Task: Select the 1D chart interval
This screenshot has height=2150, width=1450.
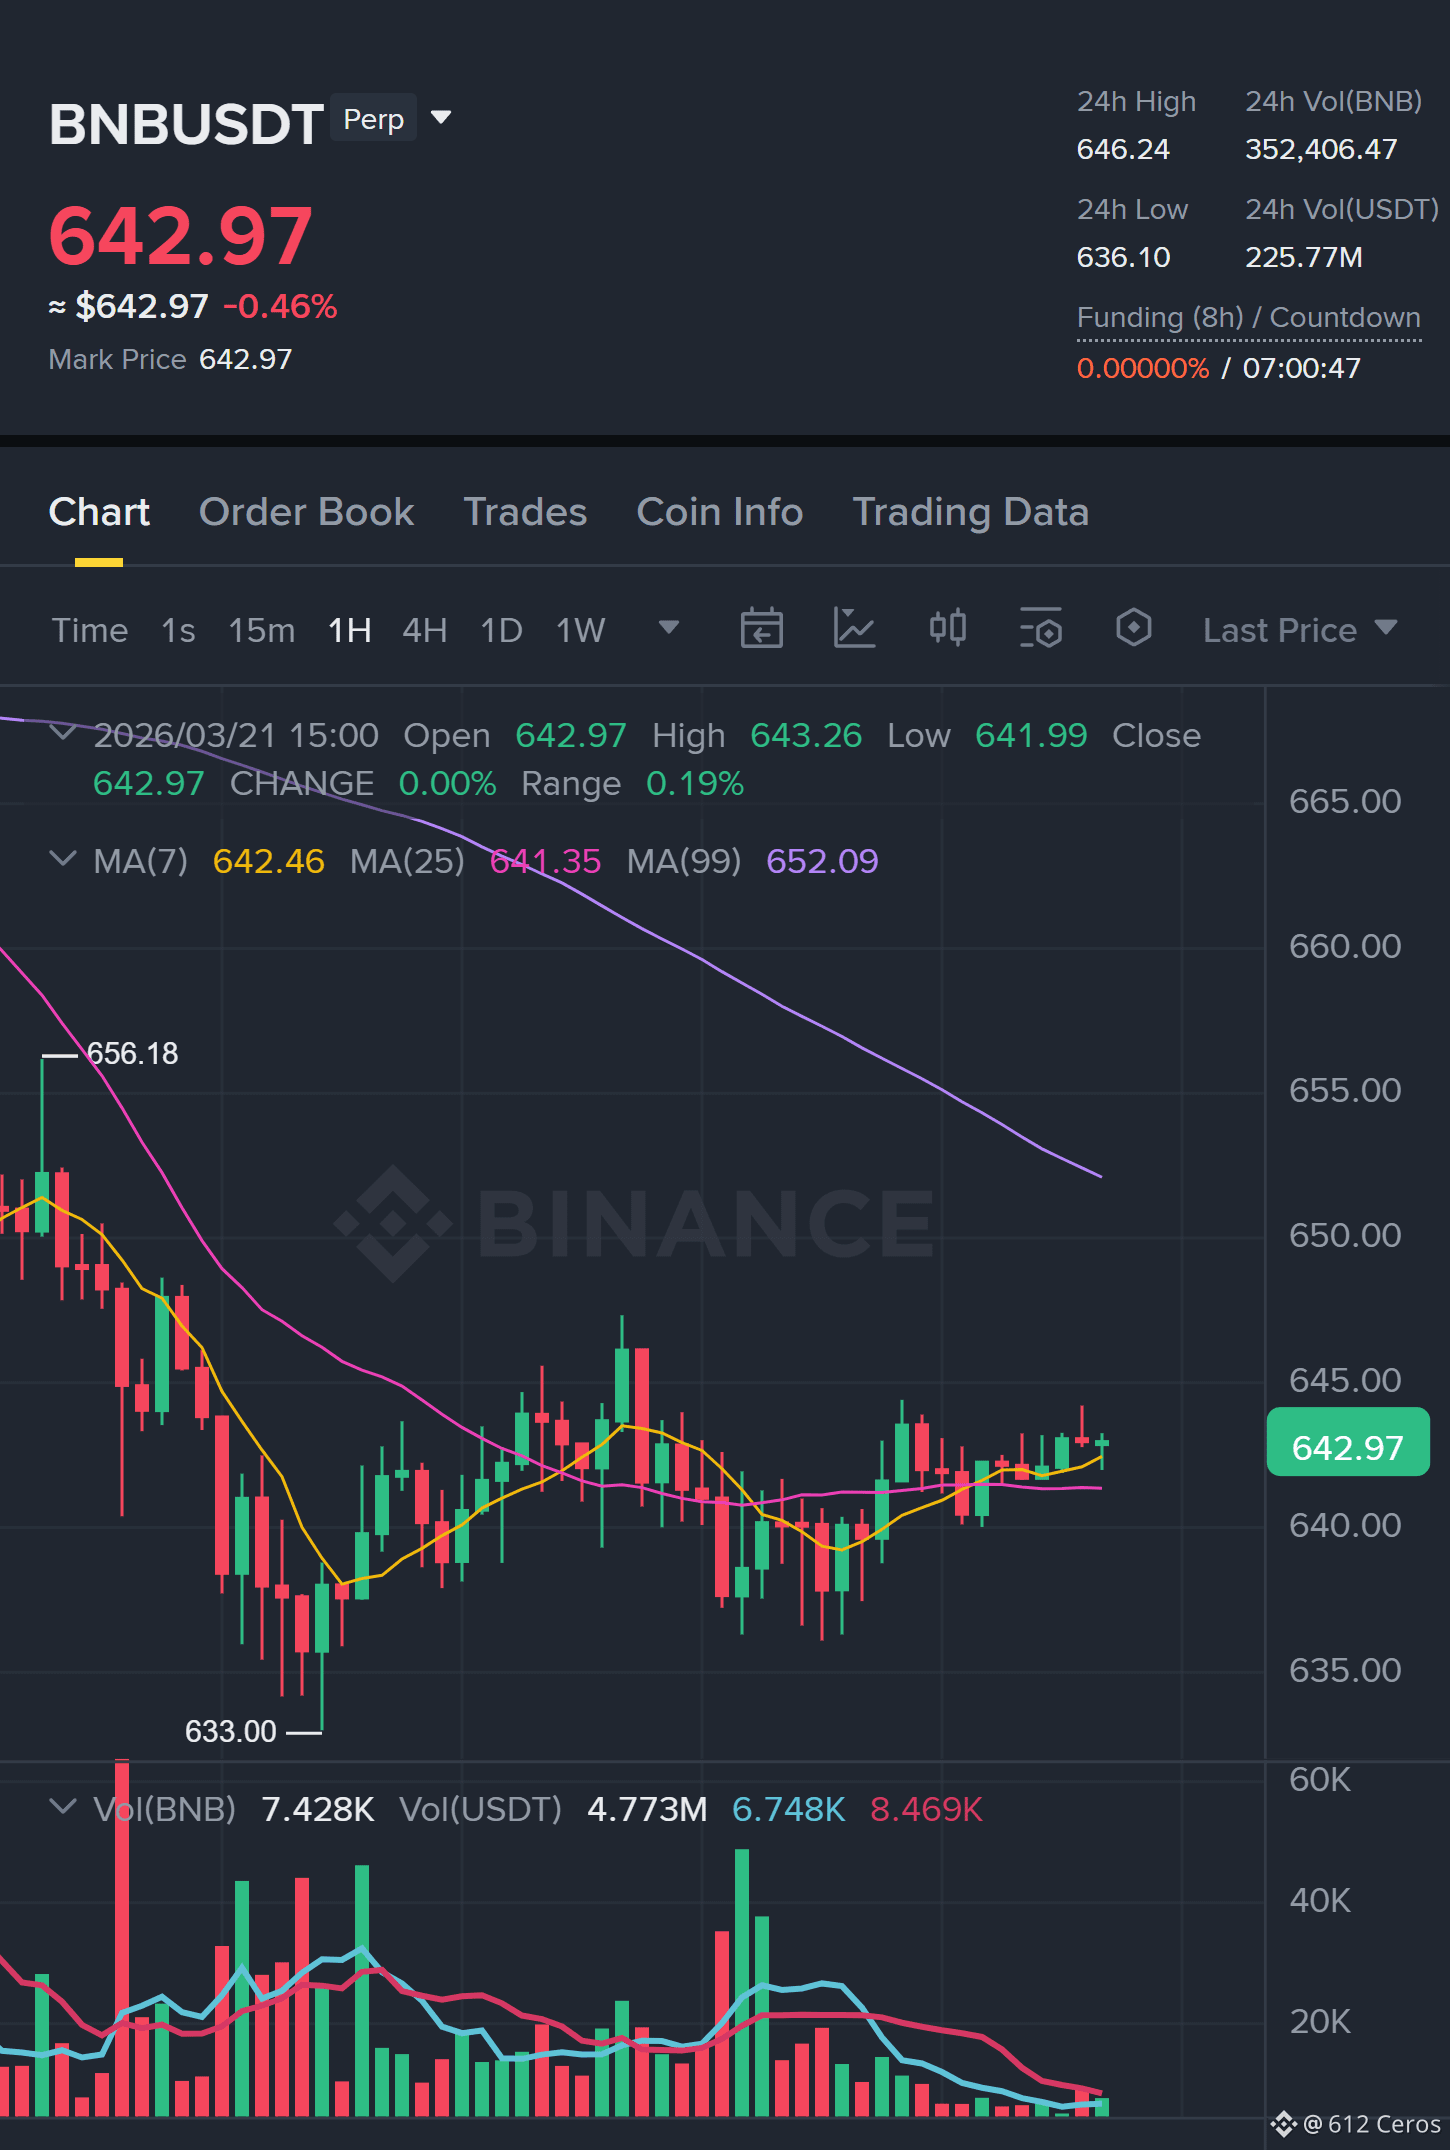Action: 501,631
